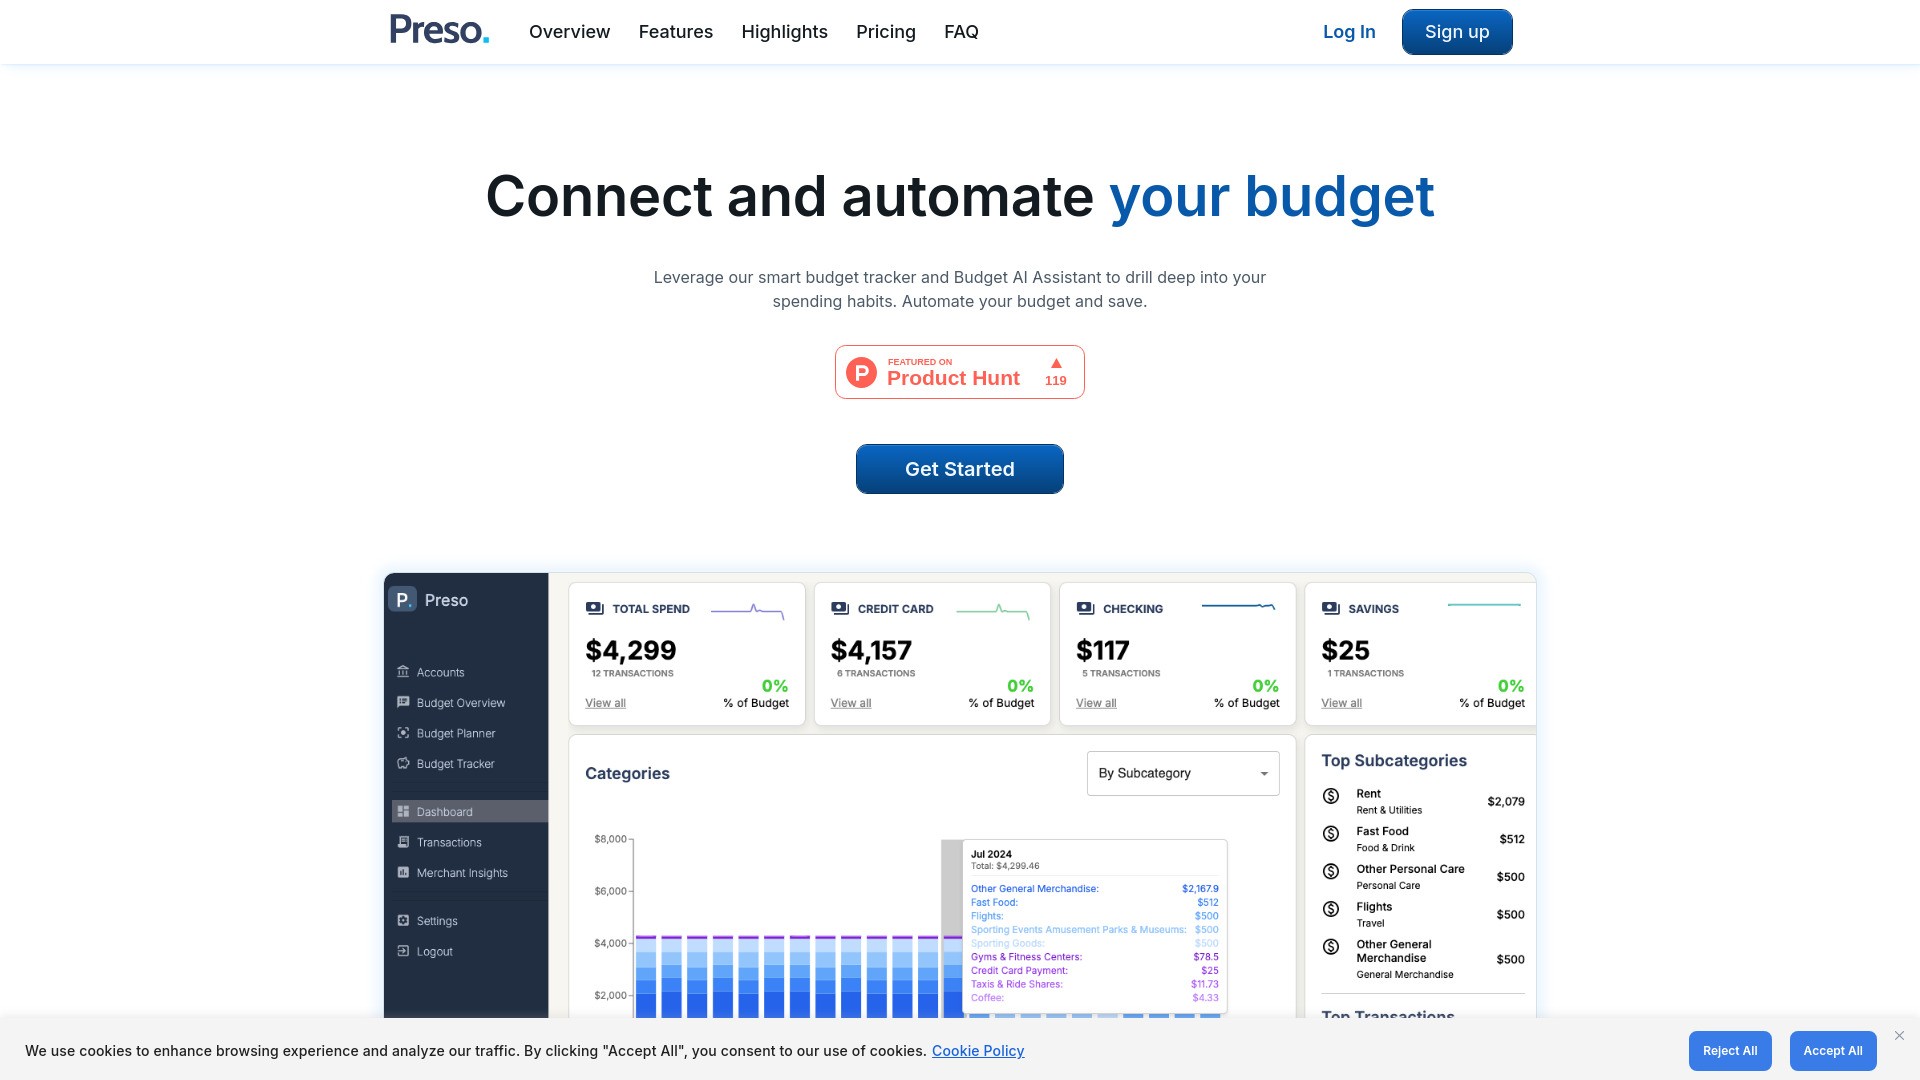Click the Product Hunt featured badge
This screenshot has height=1080, width=1920.
pyautogui.click(x=959, y=371)
